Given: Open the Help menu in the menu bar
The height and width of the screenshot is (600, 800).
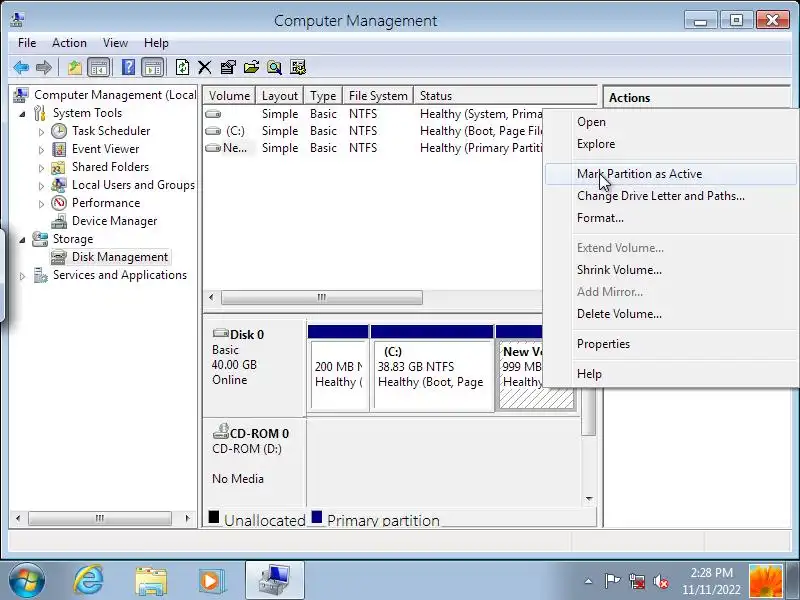Looking at the screenshot, I should (x=156, y=43).
